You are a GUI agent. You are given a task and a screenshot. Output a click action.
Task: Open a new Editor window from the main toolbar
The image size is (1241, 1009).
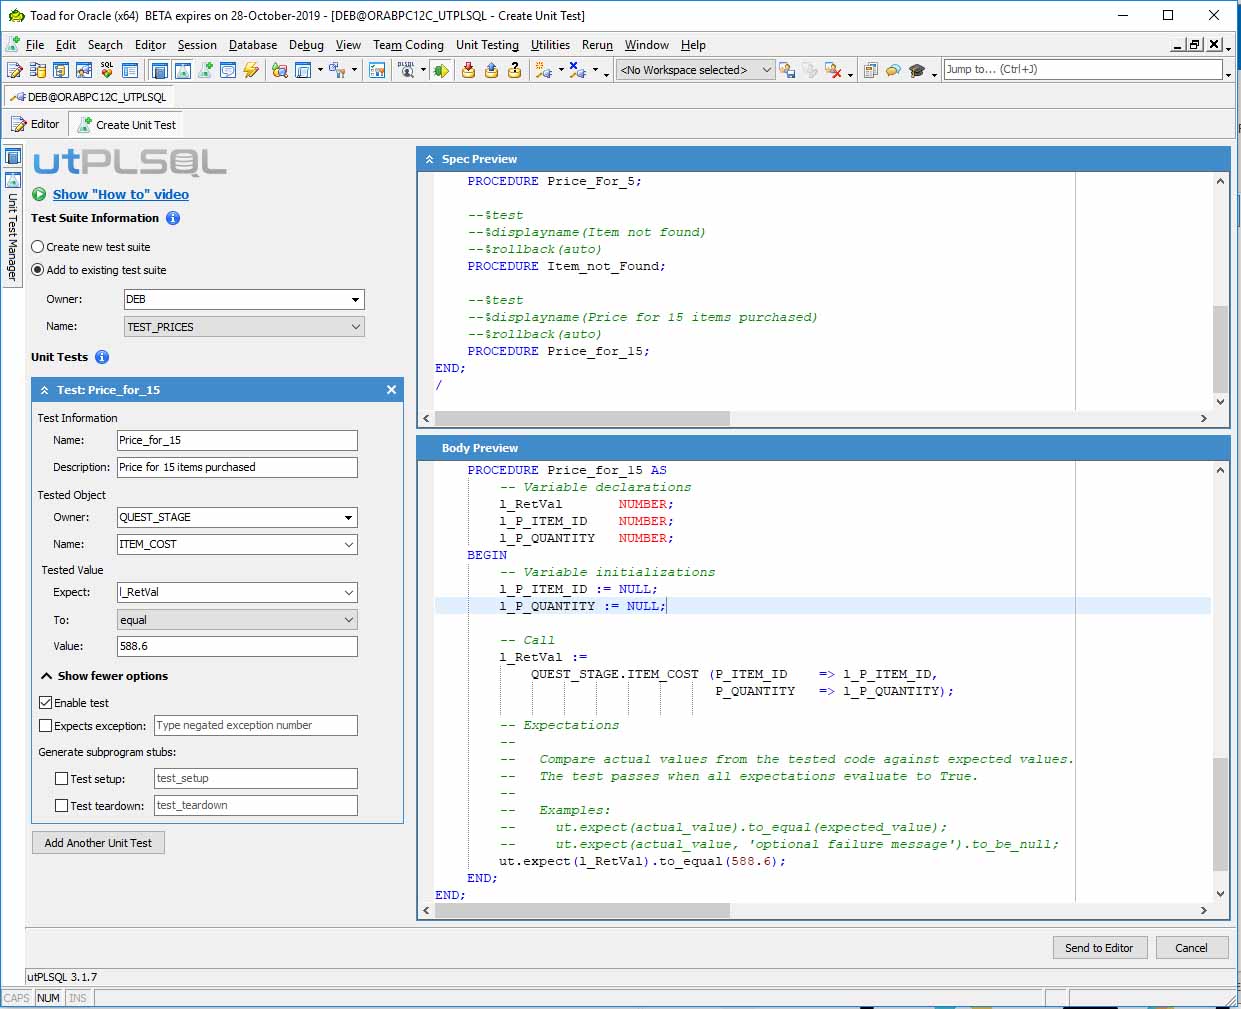[14, 70]
